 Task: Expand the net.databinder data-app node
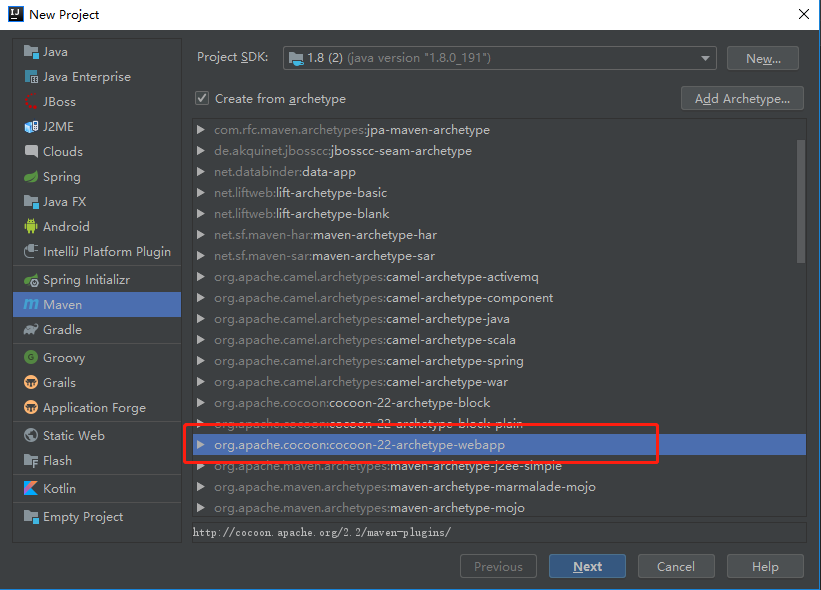[201, 171]
